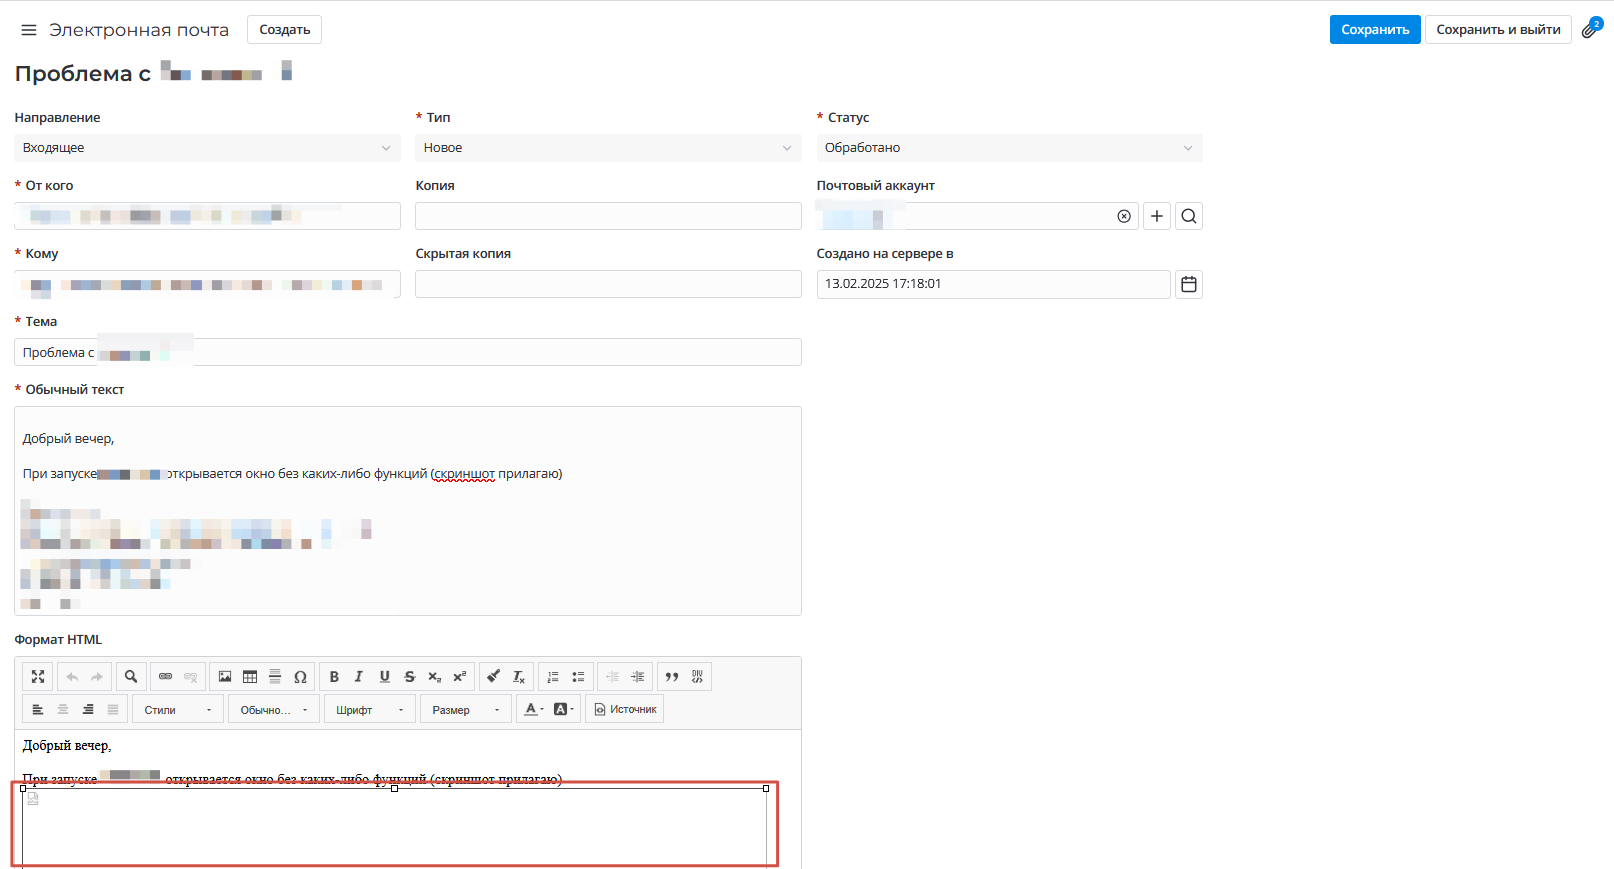Insert special character (Omega icon)
This screenshot has width=1614, height=869.
pyautogui.click(x=300, y=677)
